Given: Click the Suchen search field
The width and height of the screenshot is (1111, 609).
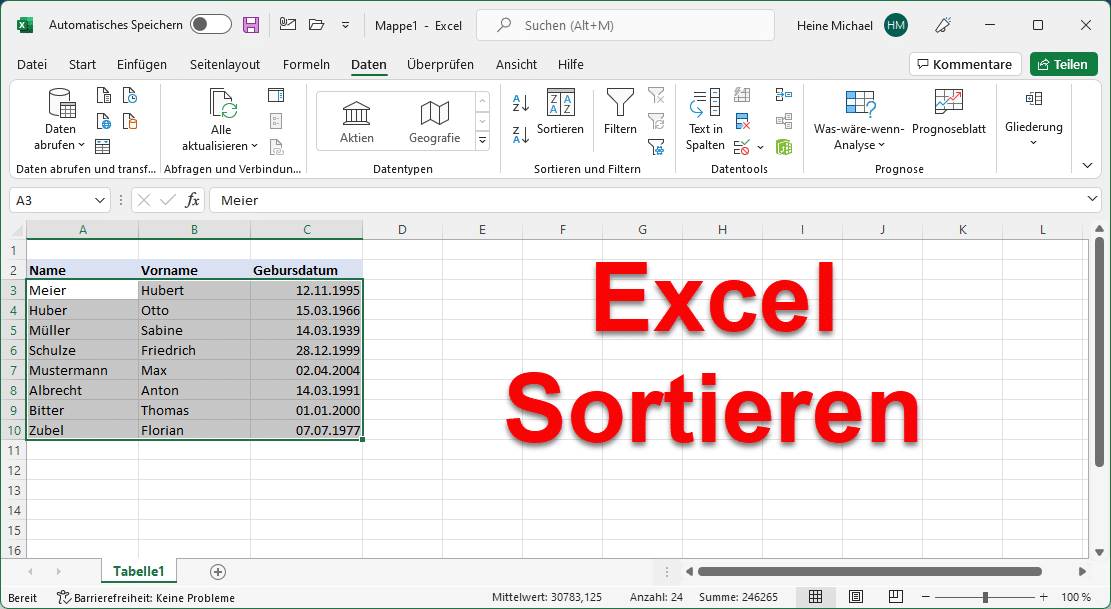Looking at the screenshot, I should click(x=625, y=24).
